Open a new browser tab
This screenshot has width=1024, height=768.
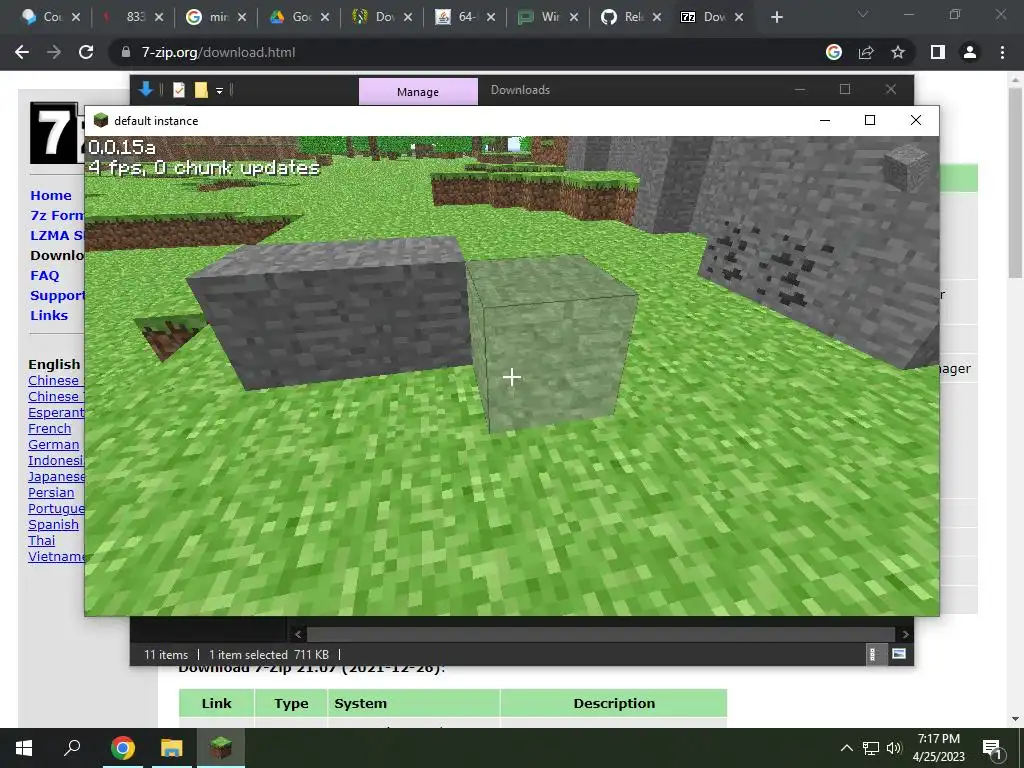[x=776, y=17]
